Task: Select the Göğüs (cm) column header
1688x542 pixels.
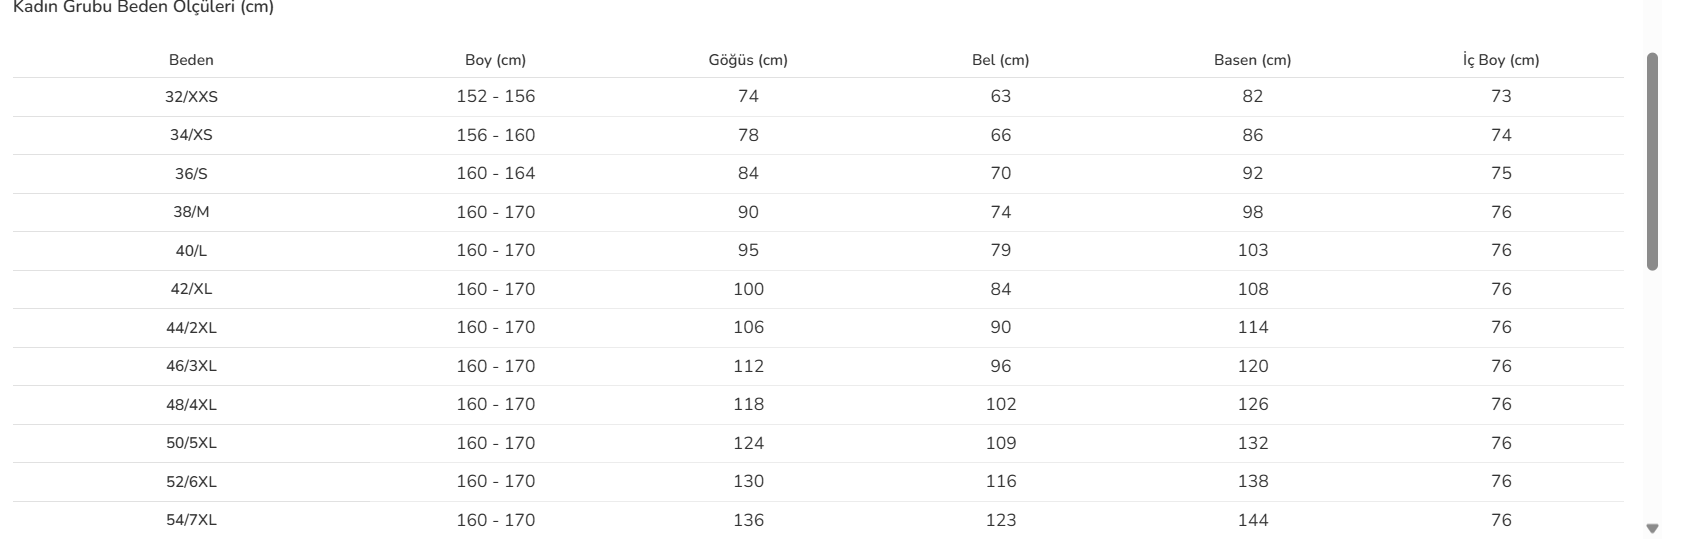Action: coord(748,60)
